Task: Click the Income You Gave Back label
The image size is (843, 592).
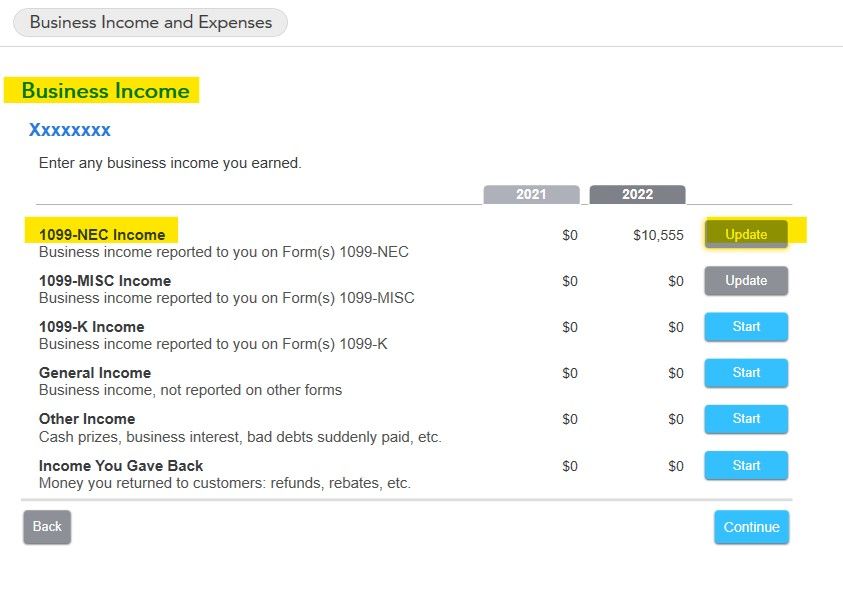Action: [x=121, y=466]
